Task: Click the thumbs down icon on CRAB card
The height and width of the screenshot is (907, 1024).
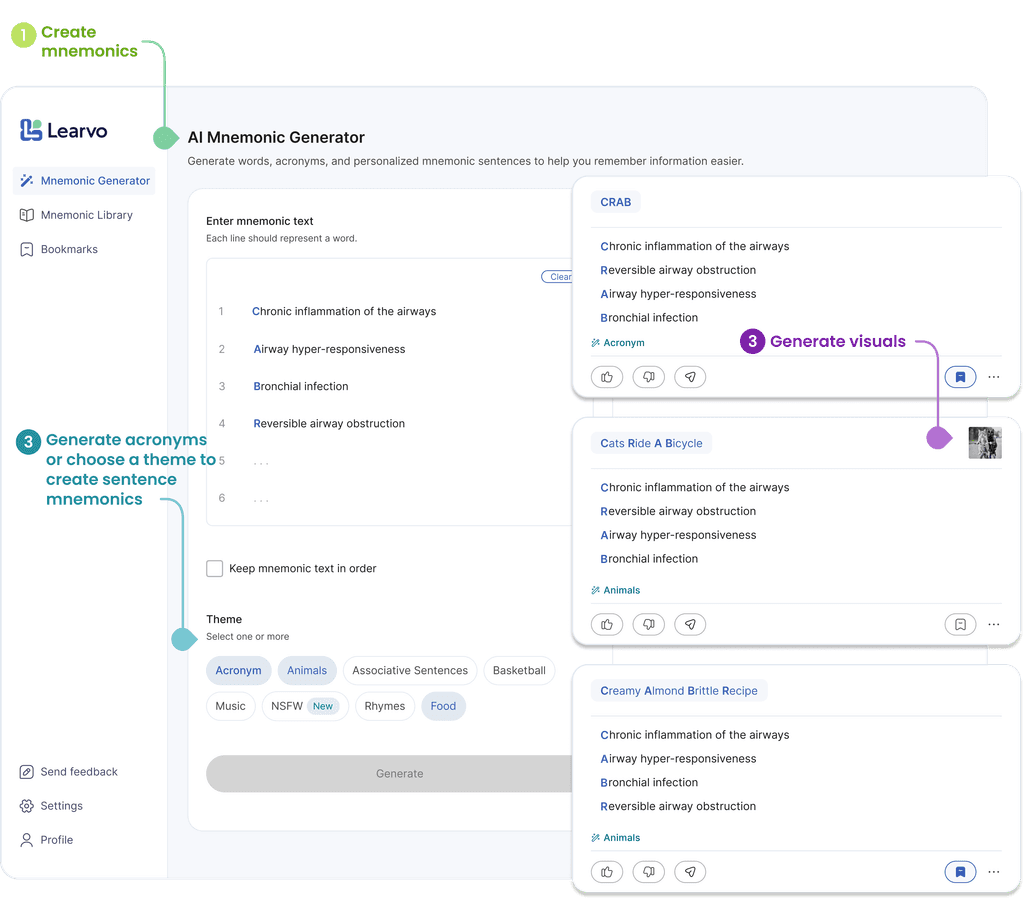Action: coord(648,377)
